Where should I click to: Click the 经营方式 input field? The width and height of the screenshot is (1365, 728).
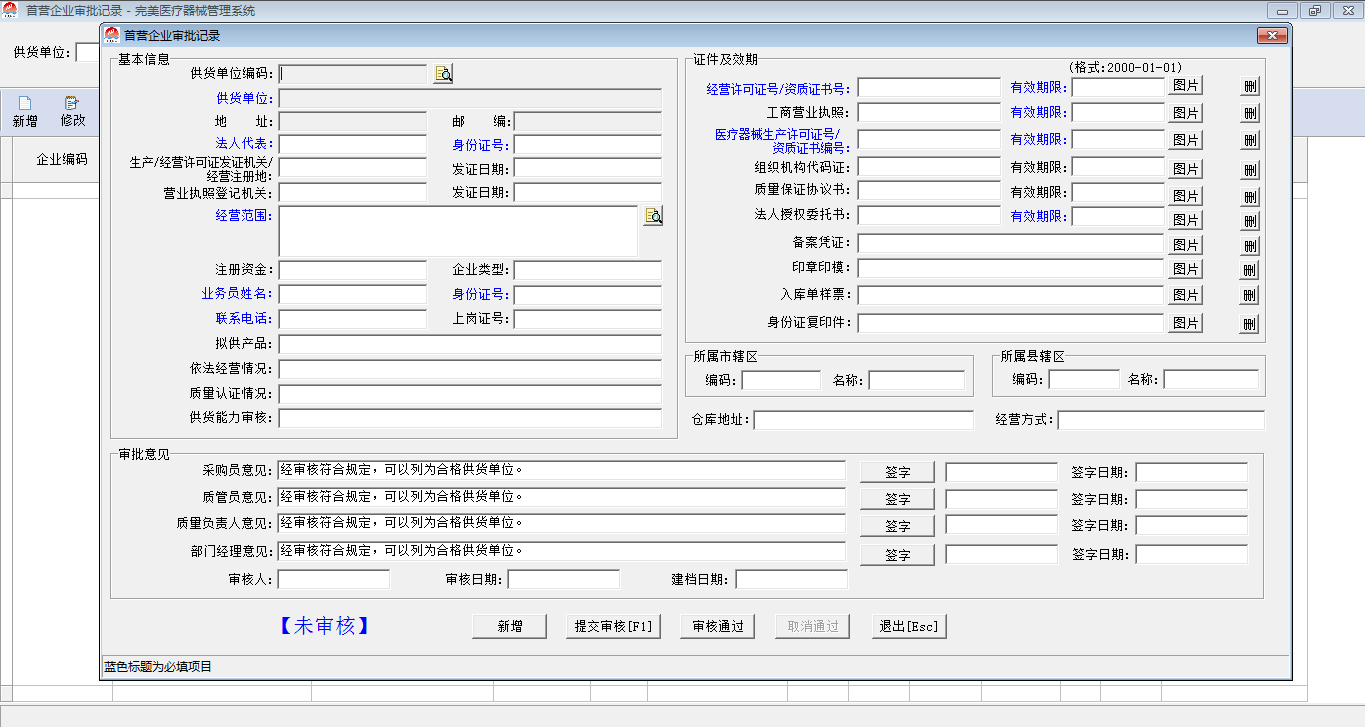click(1160, 420)
